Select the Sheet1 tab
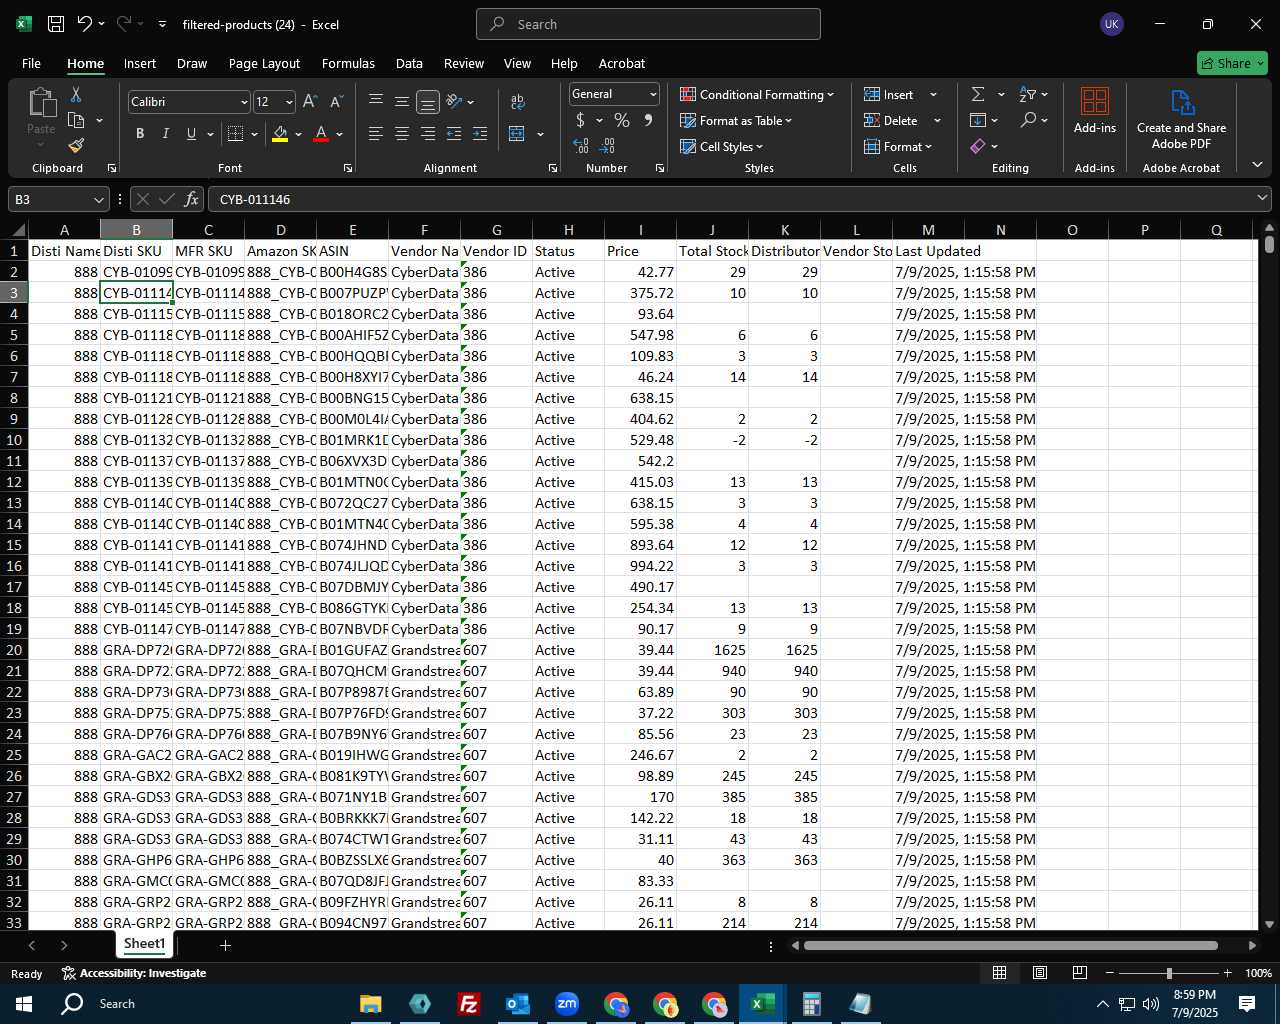1280x1024 pixels. [x=144, y=944]
